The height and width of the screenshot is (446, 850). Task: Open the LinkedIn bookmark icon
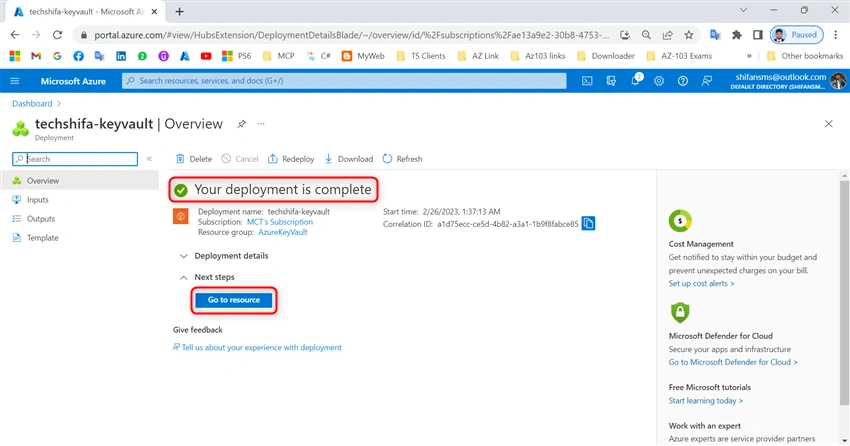point(121,56)
